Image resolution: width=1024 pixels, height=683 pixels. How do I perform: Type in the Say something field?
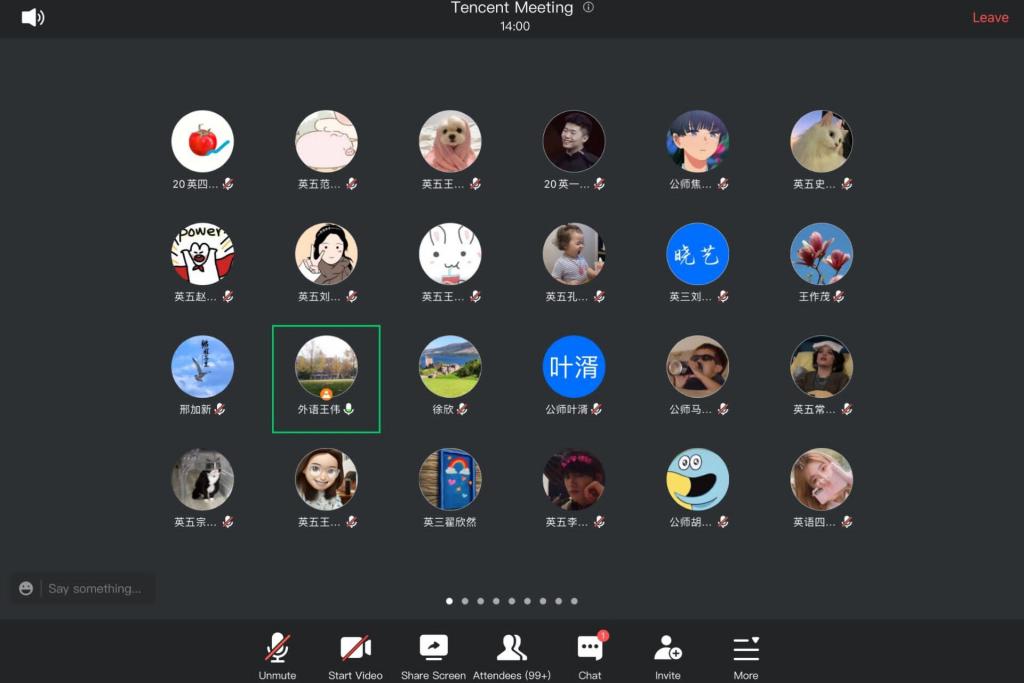coord(95,589)
